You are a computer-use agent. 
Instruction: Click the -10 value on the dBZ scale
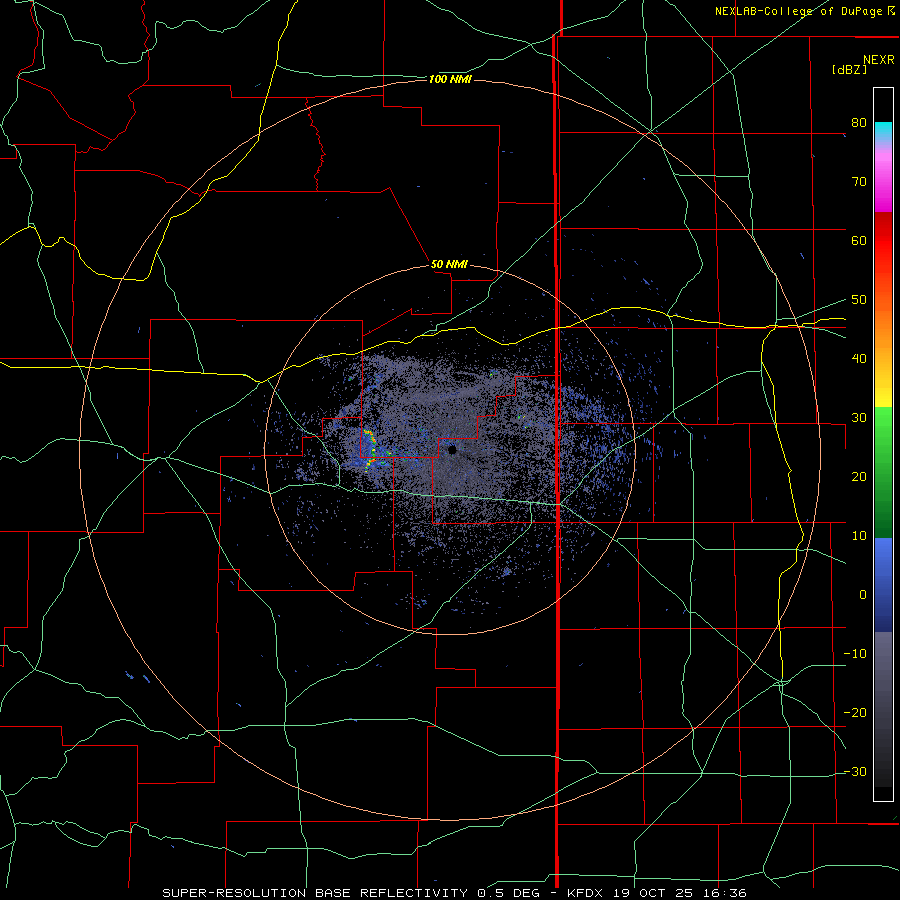click(855, 654)
